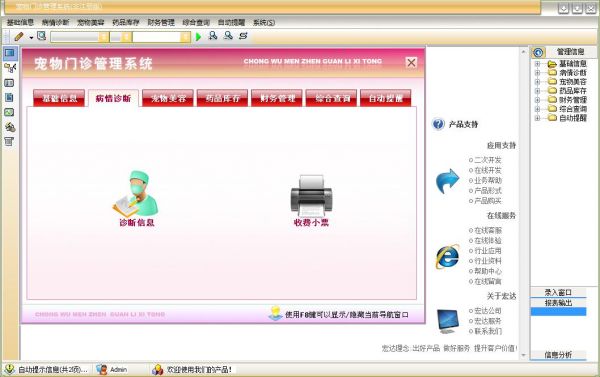Open the 财务管理 menu in menu bar

(161, 23)
